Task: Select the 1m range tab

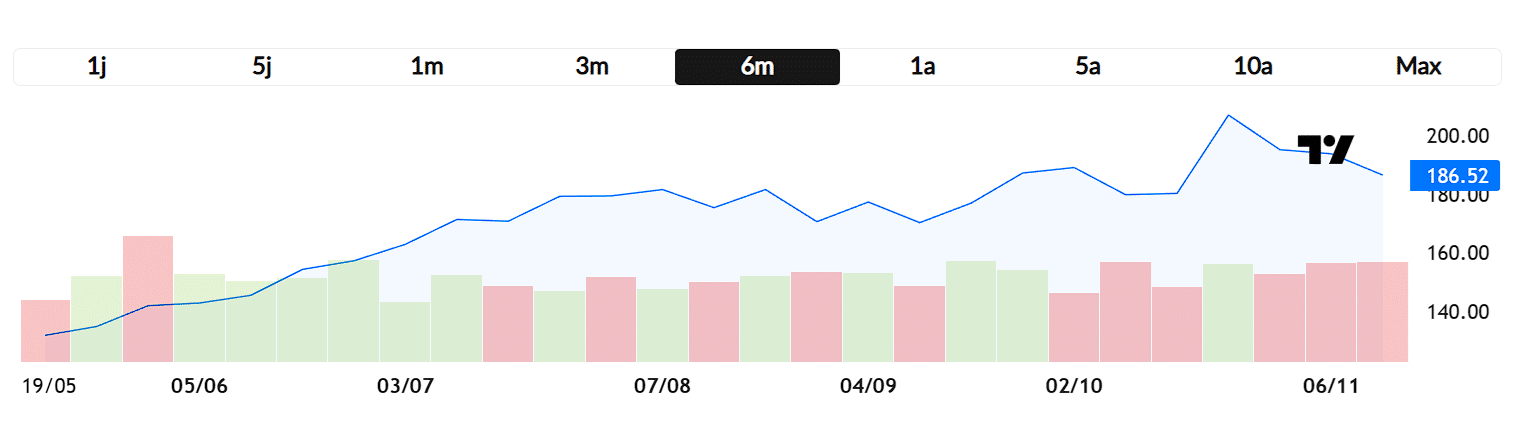Action: (x=427, y=67)
